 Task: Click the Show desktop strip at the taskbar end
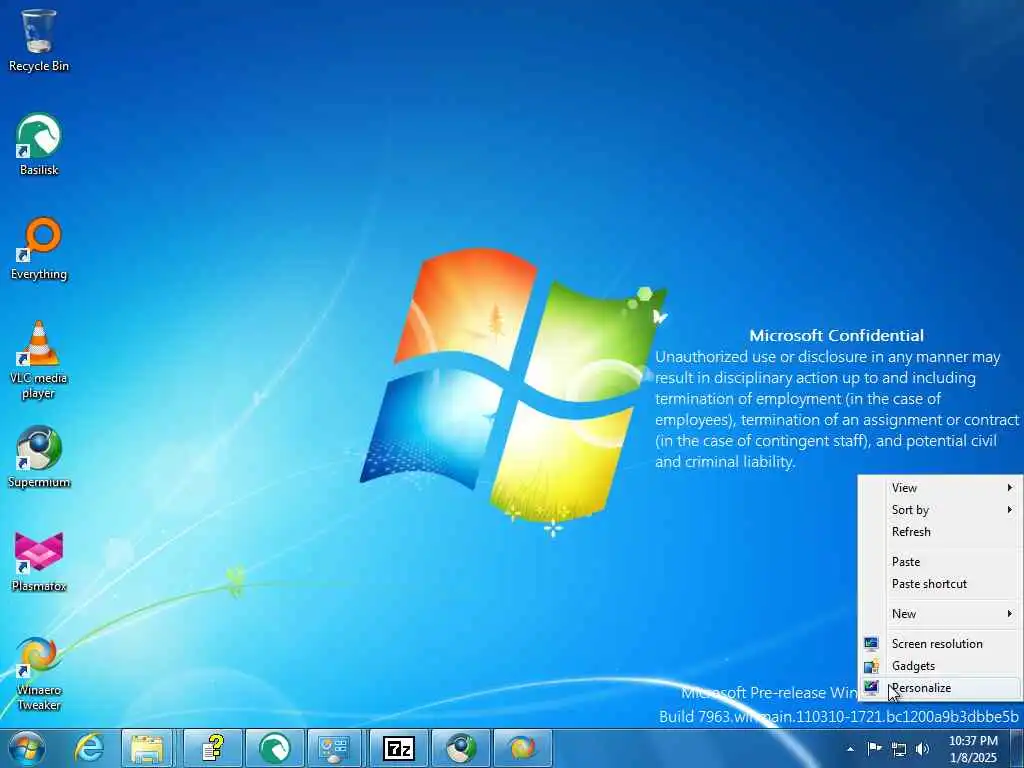(x=1017, y=748)
